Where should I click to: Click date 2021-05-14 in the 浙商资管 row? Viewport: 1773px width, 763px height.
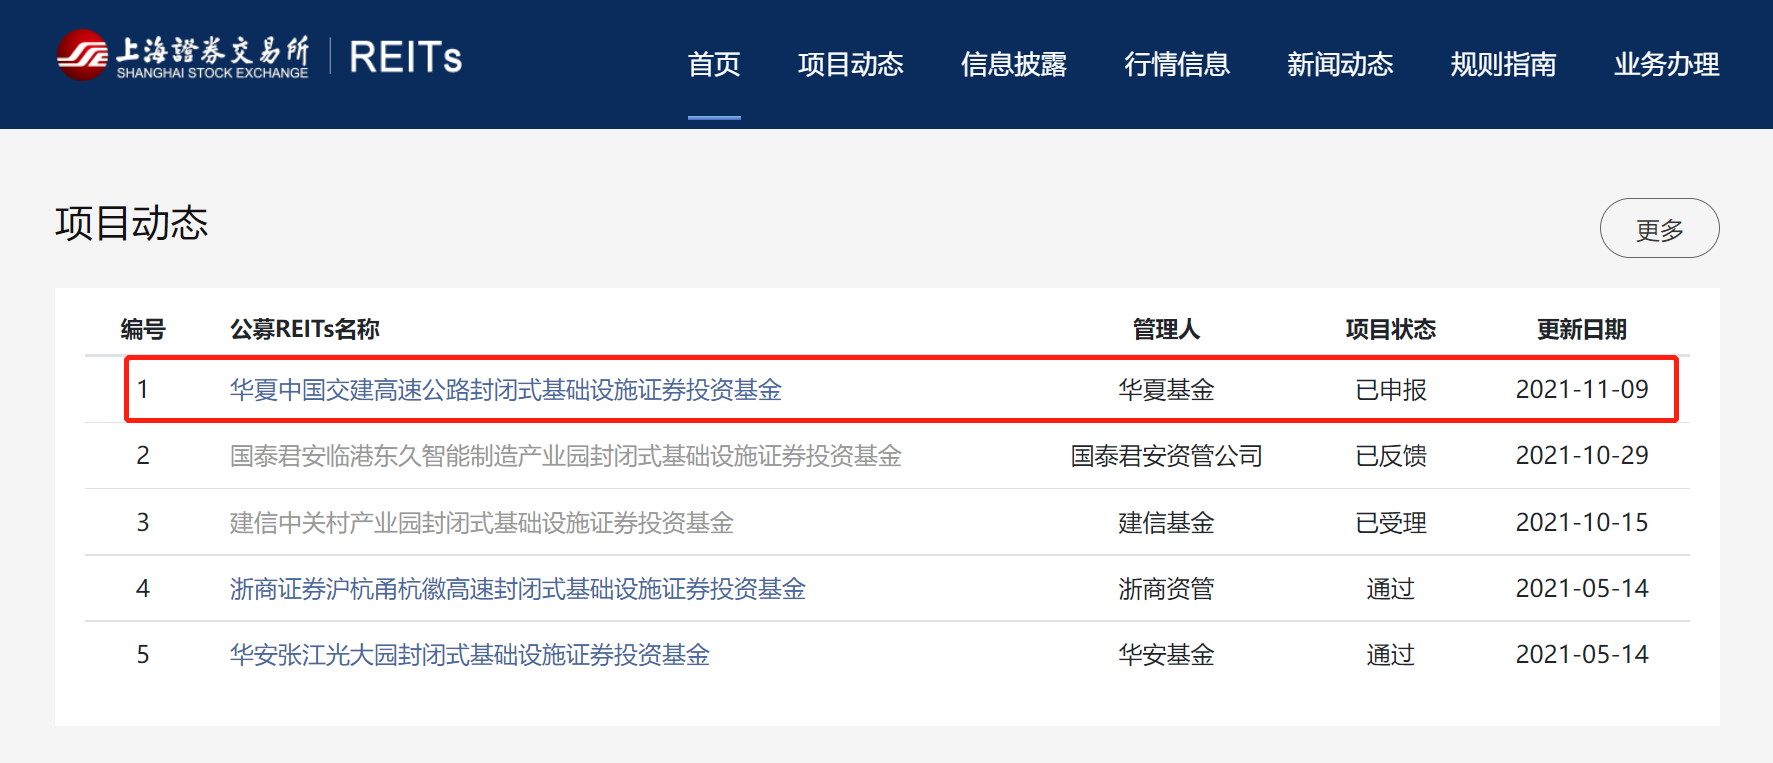point(1582,588)
